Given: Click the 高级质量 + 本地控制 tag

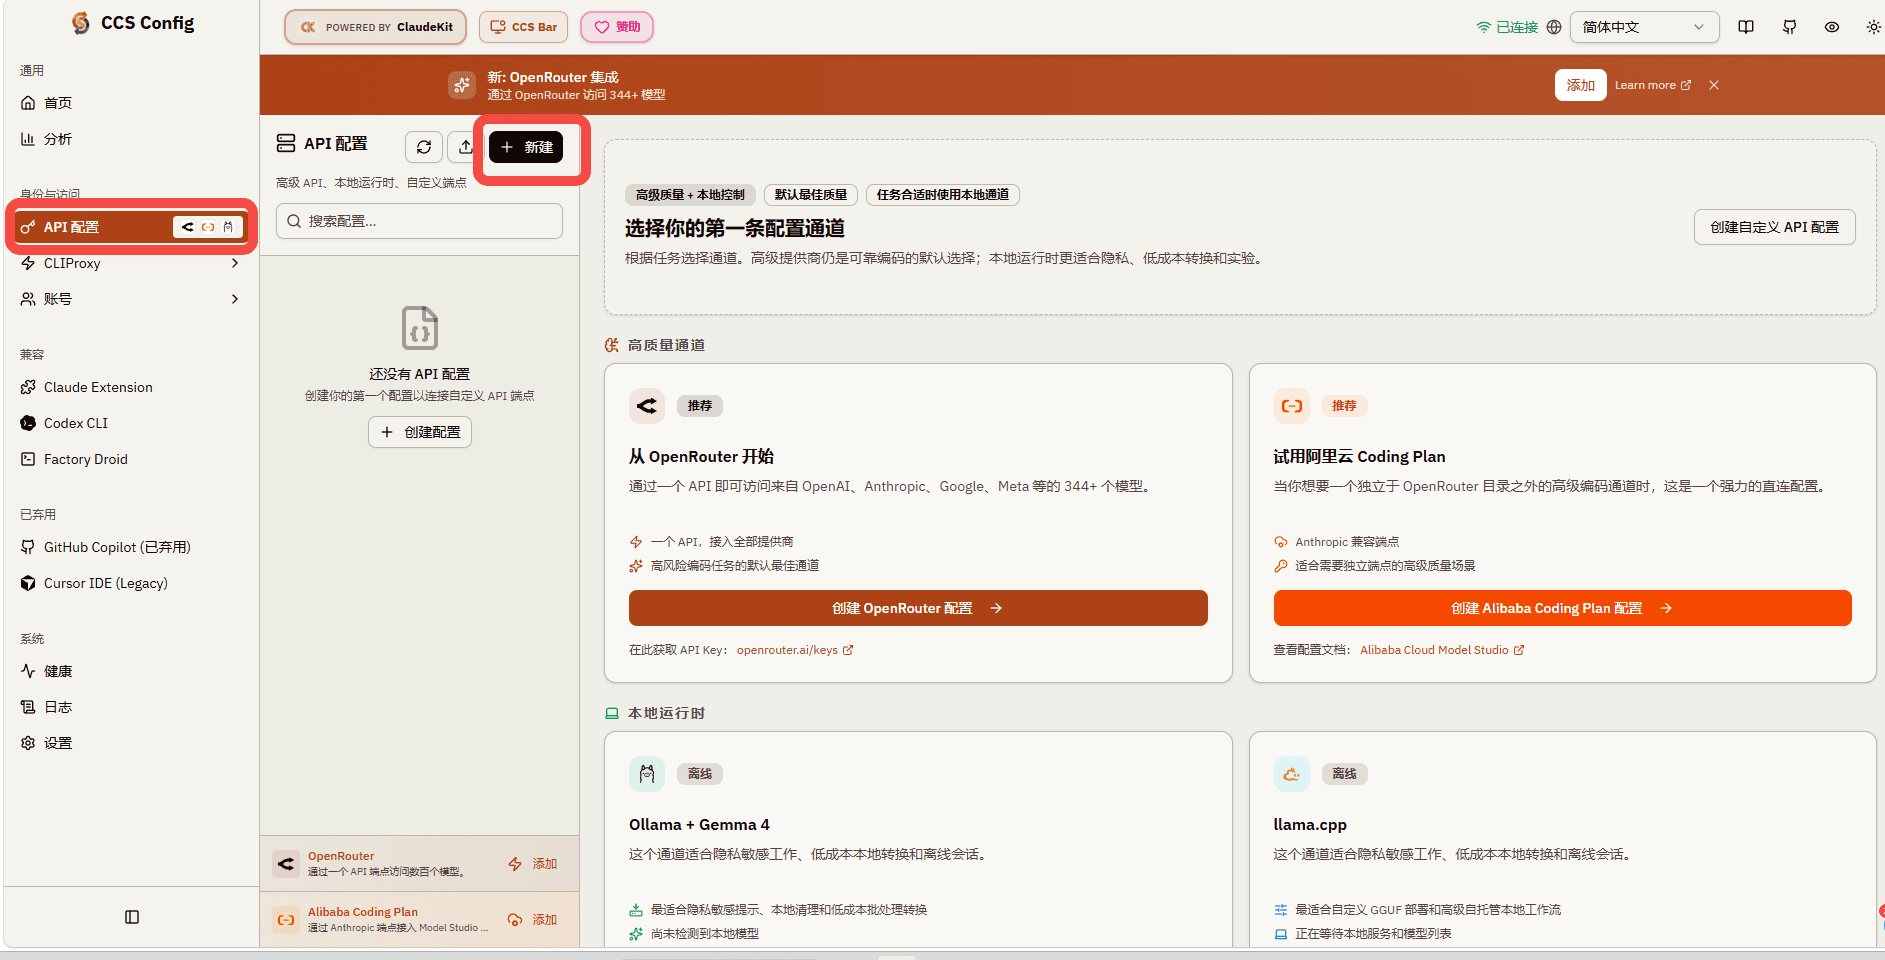Looking at the screenshot, I should (690, 195).
